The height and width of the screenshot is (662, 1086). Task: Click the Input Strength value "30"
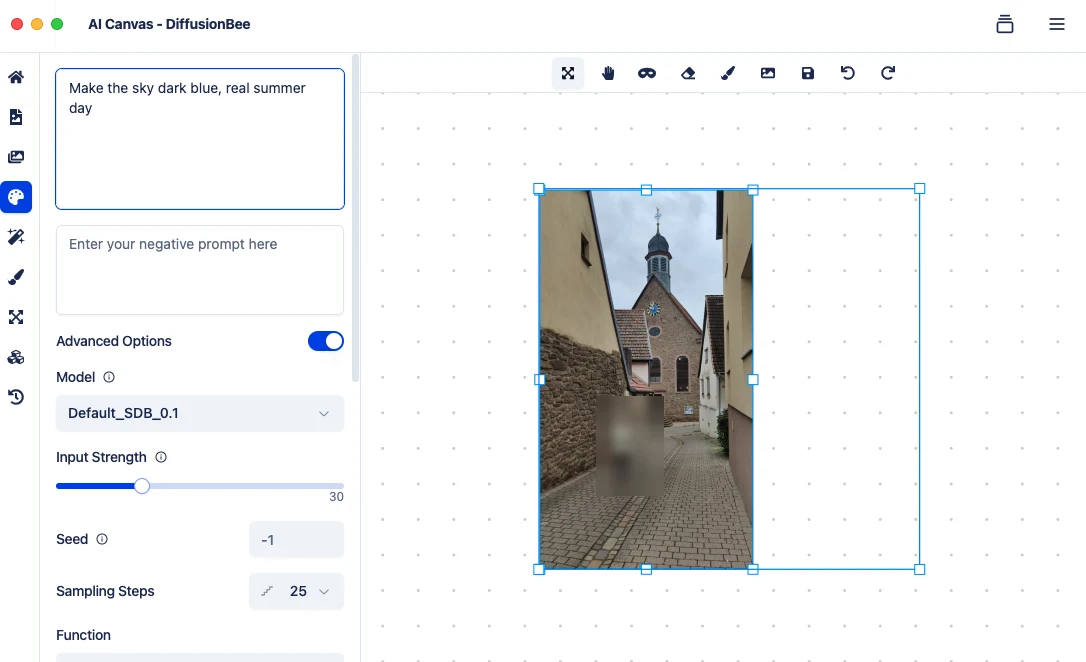(336, 496)
